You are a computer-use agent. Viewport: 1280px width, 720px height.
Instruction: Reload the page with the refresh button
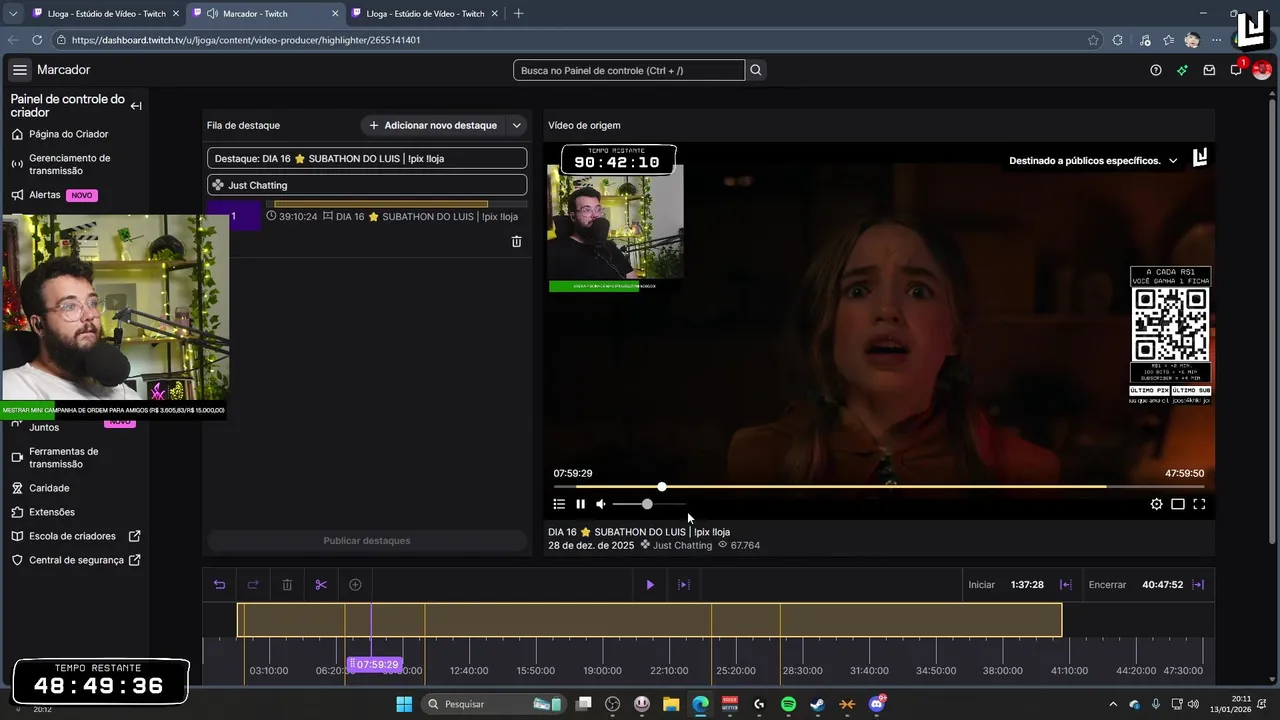[x=37, y=40]
